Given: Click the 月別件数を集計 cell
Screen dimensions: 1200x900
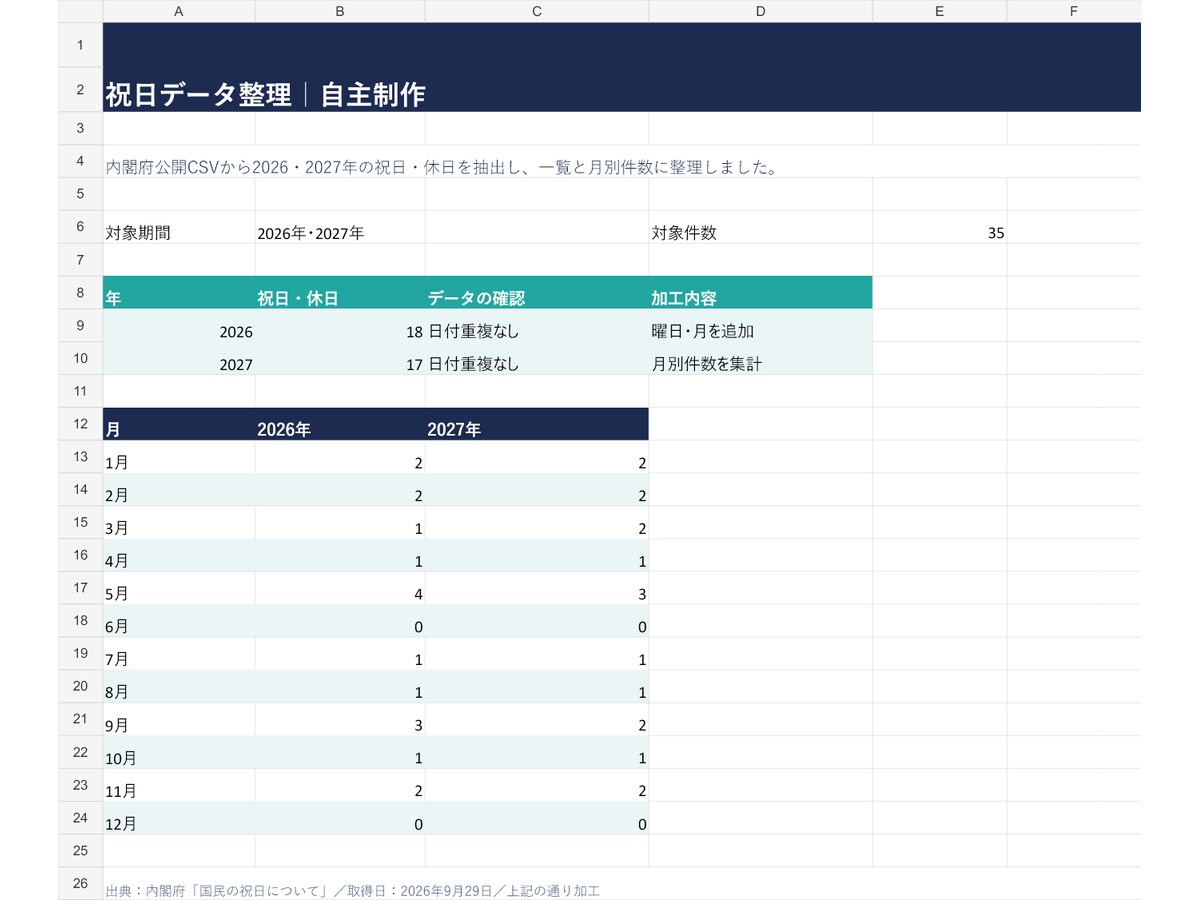Looking at the screenshot, I should click(x=761, y=359).
